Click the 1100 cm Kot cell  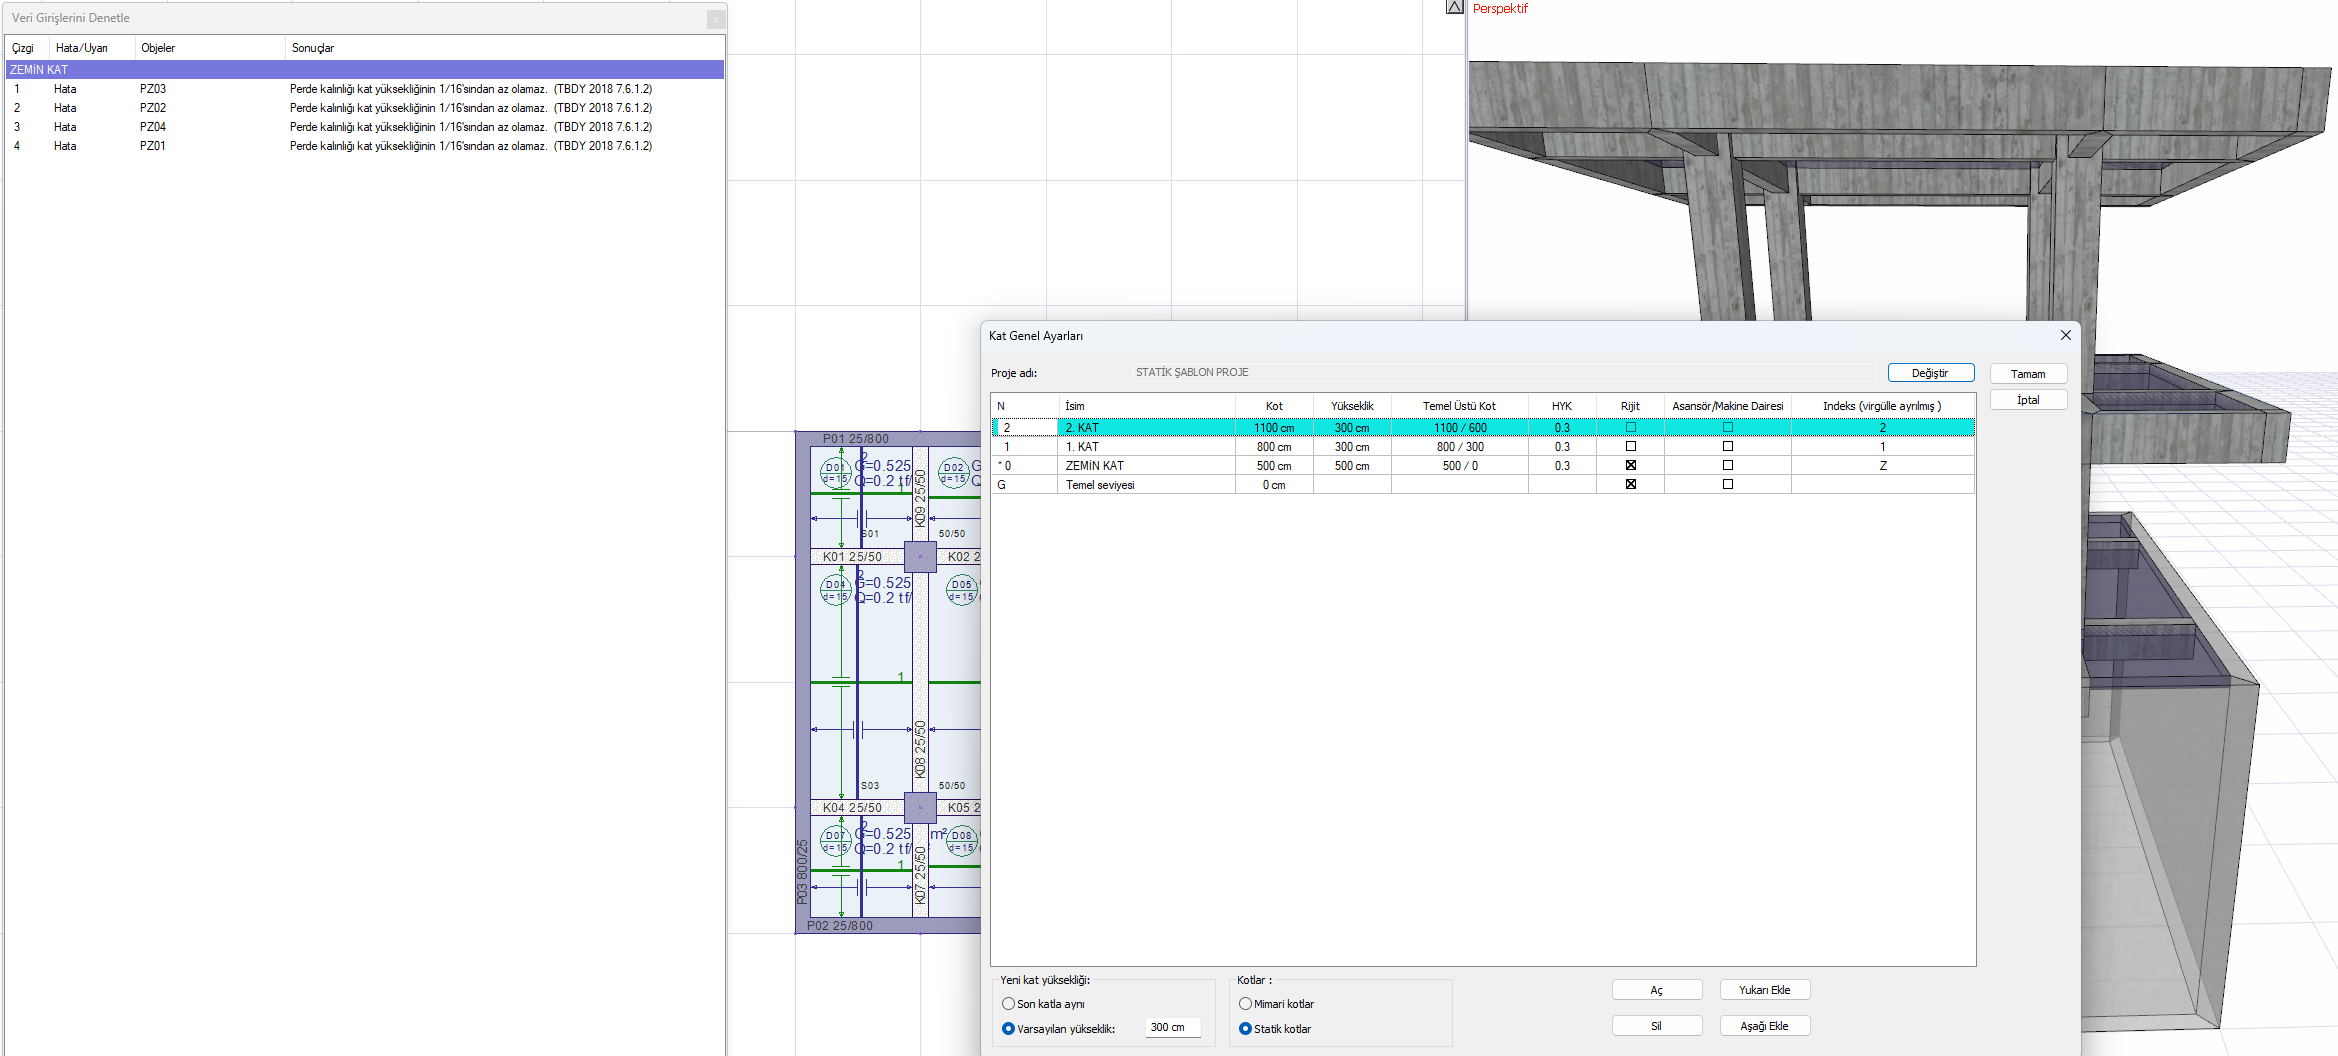[x=1274, y=428]
